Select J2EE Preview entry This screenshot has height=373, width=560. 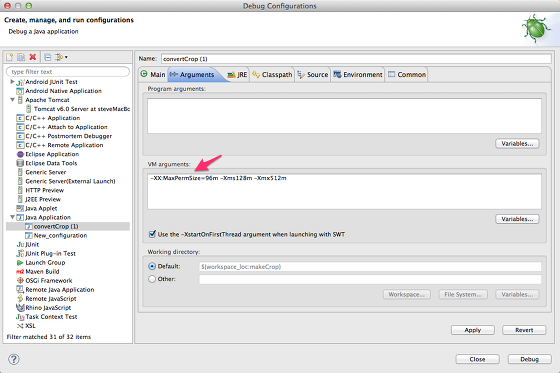[43, 199]
